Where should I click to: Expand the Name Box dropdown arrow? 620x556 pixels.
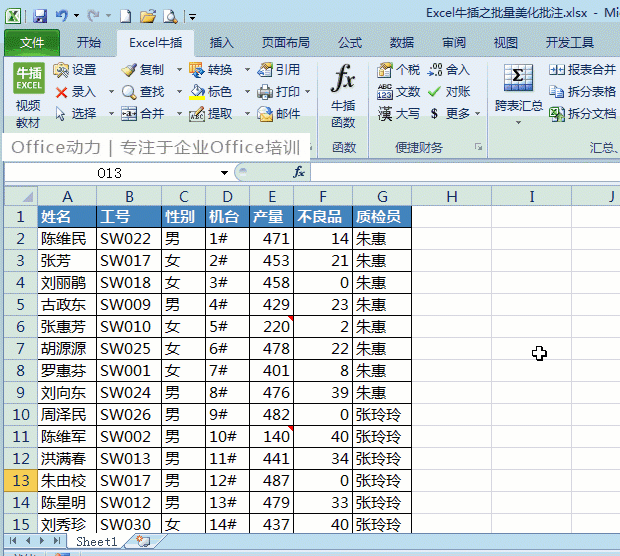[x=225, y=173]
